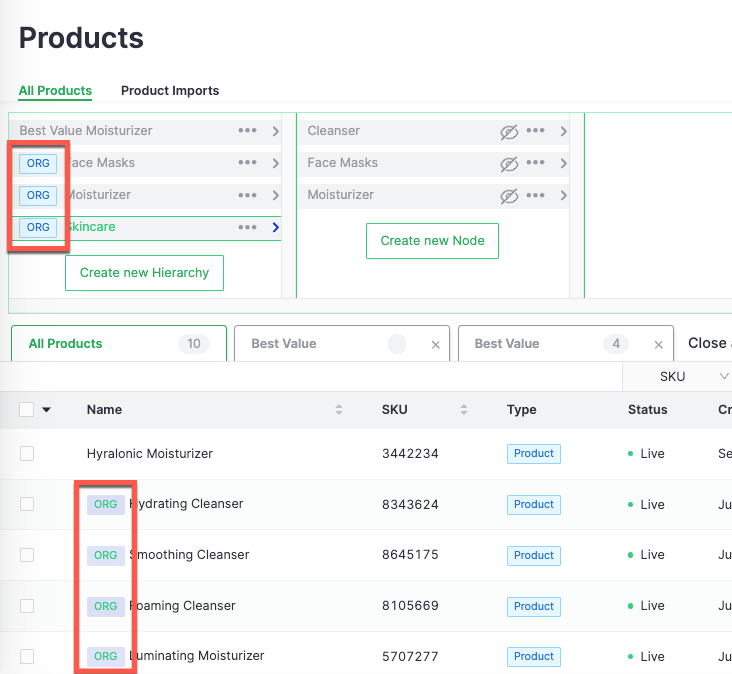Click the ORG badge beside Hydrating Cleanser
Screen dimensions: 732x674
tap(105, 505)
